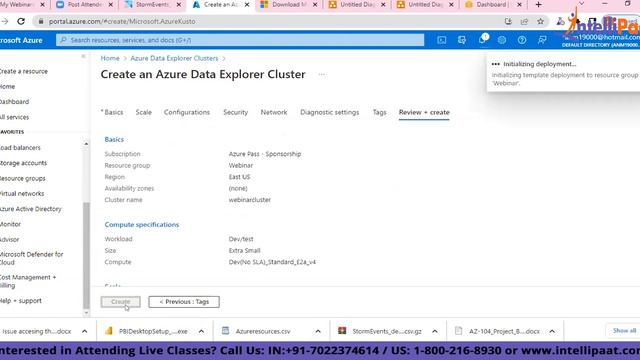Open a new browser tab
This screenshot has height=360, width=640.
coord(538,5)
